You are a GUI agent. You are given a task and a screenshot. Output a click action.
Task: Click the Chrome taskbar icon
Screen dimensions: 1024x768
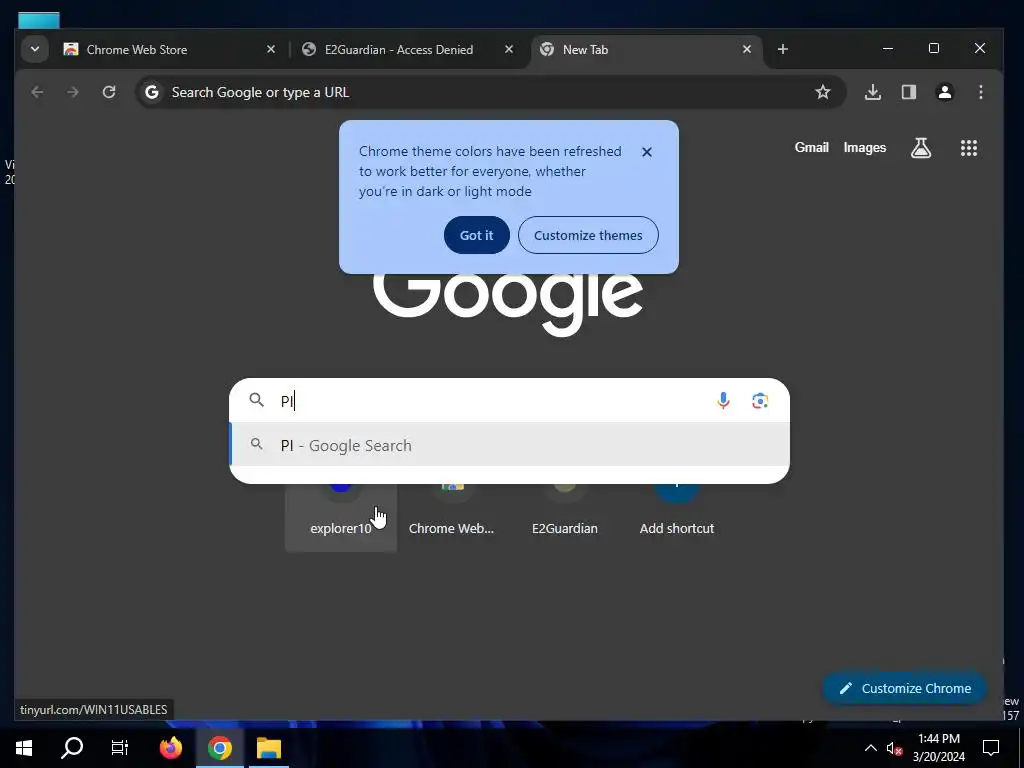coord(220,748)
